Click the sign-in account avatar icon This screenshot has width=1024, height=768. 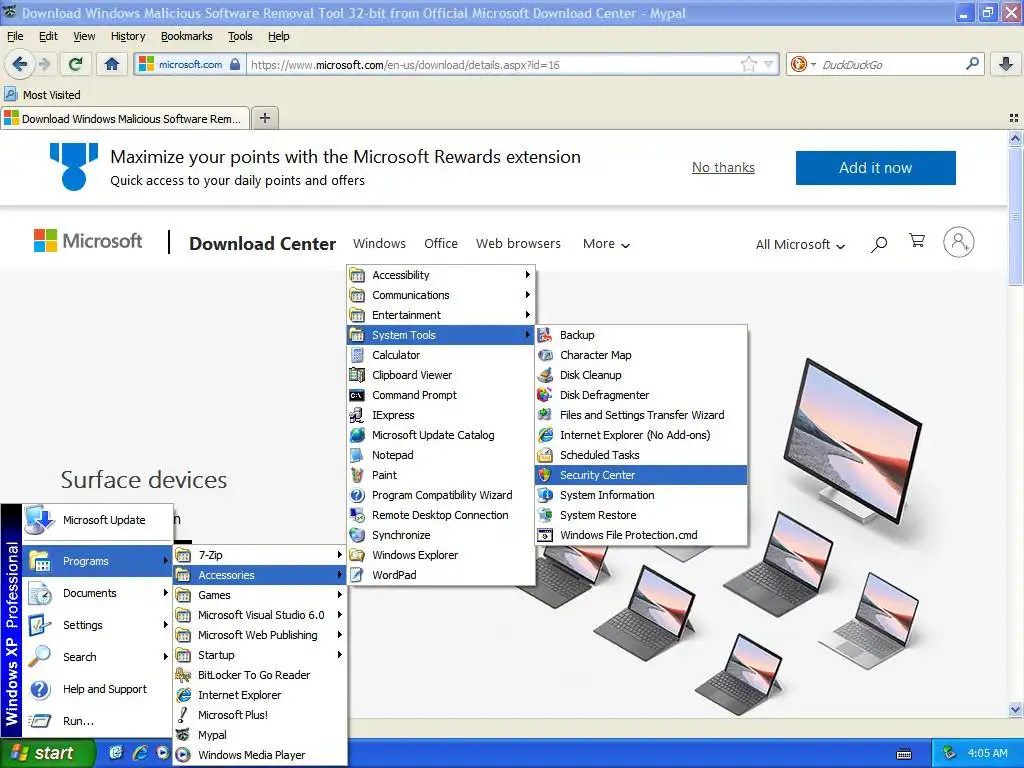(x=958, y=242)
